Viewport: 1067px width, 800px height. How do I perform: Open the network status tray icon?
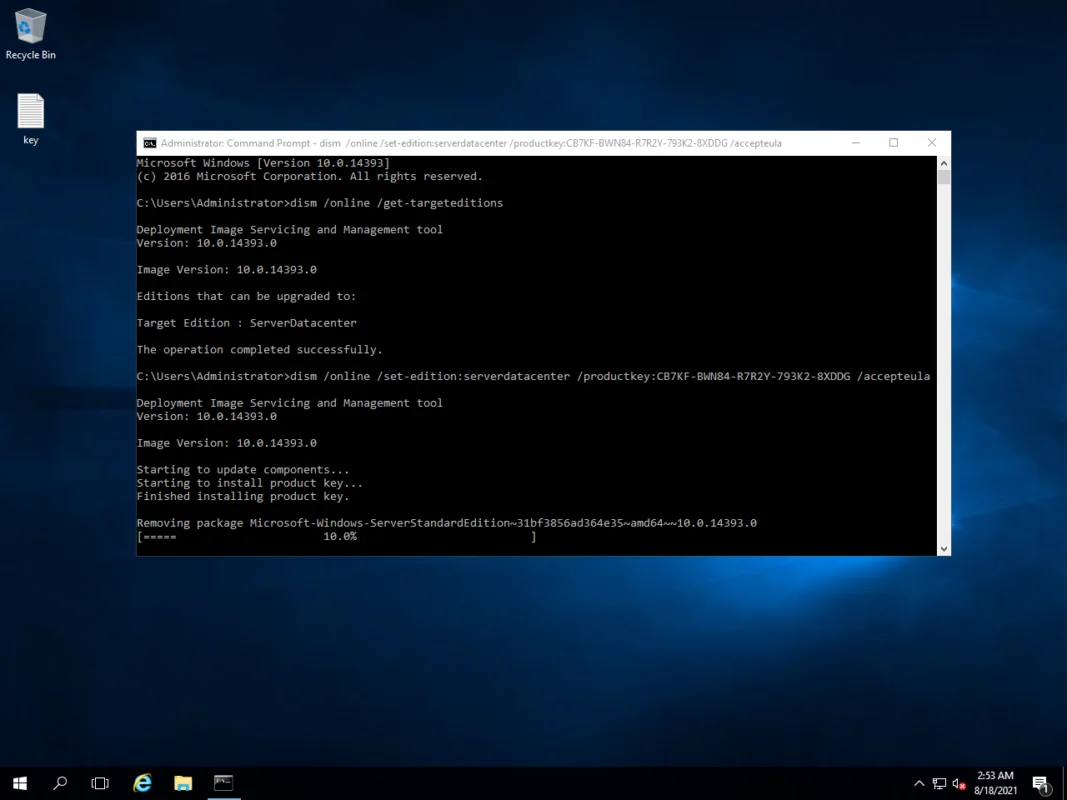(x=939, y=783)
